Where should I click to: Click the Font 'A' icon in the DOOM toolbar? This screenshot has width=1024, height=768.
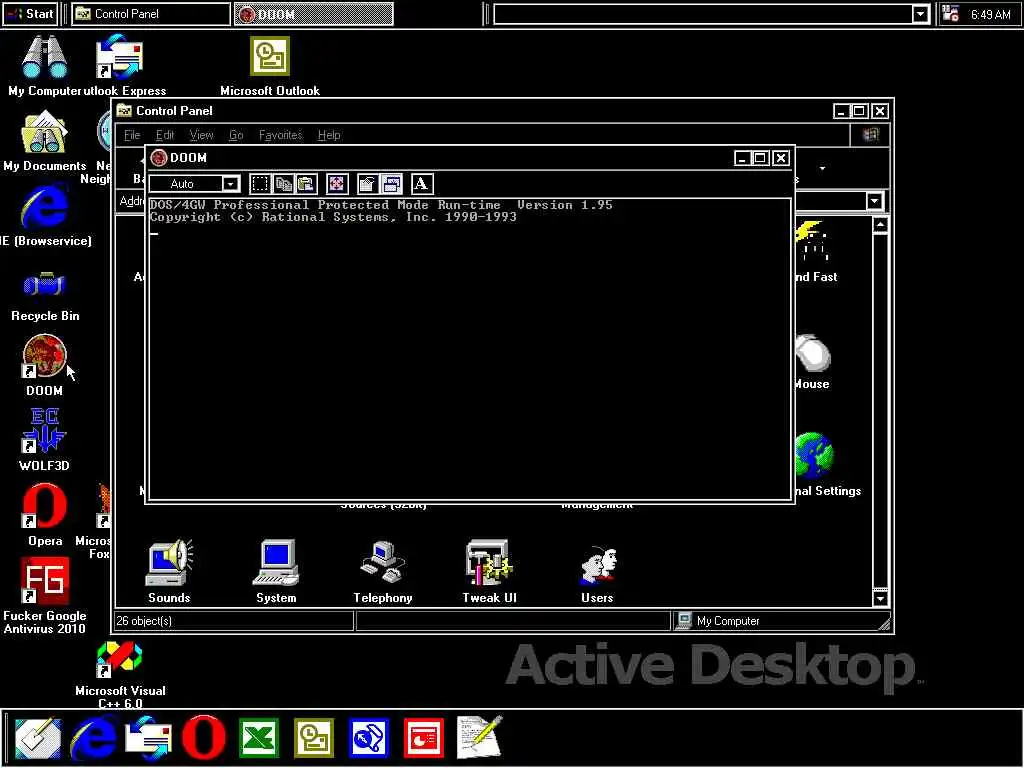click(421, 184)
